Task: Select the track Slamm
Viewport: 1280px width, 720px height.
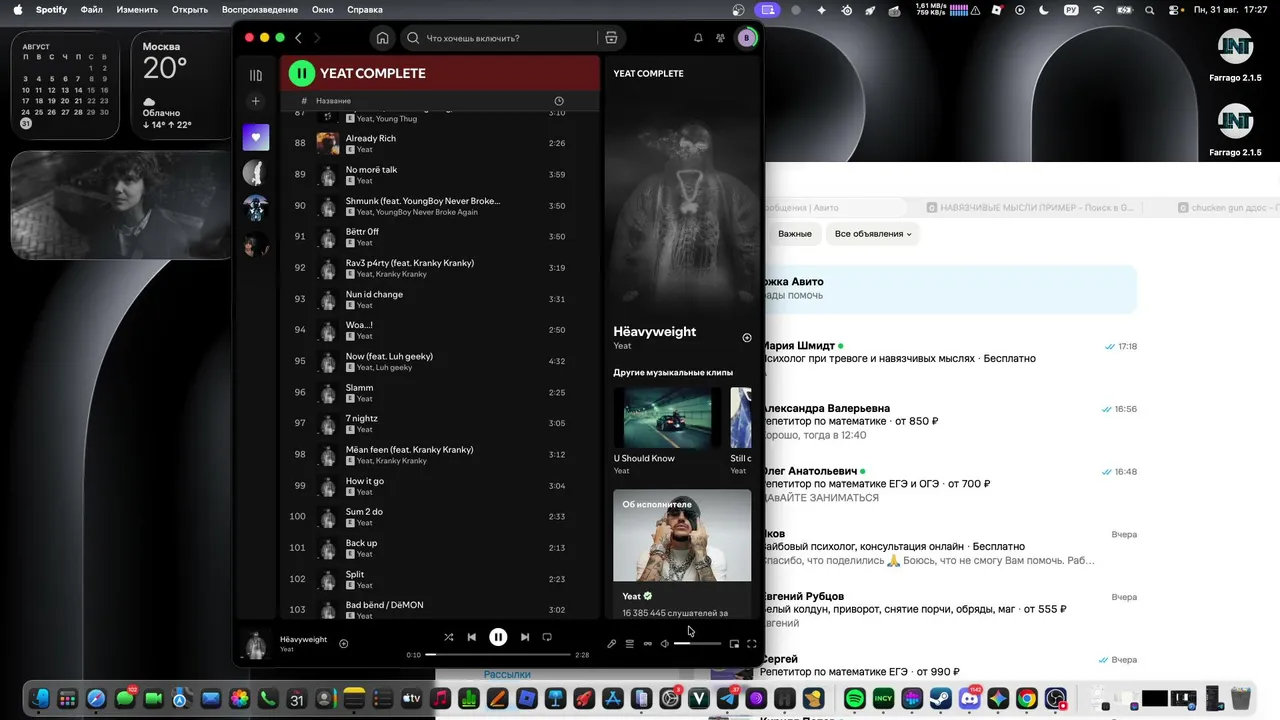Action: (x=359, y=388)
